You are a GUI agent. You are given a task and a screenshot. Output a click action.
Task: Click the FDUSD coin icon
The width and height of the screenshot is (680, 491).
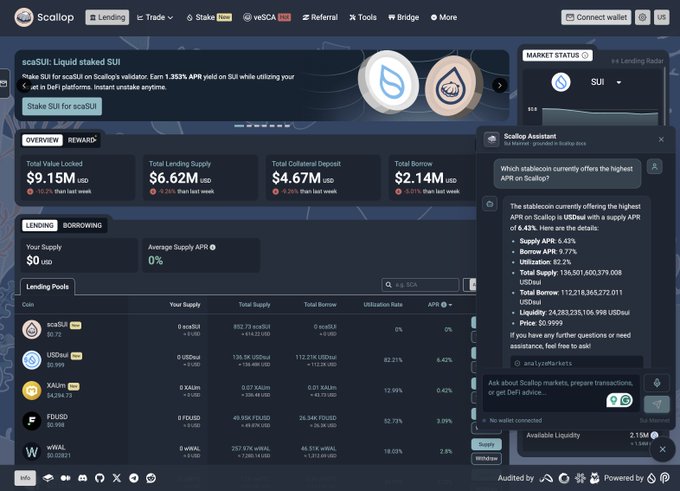(x=32, y=421)
